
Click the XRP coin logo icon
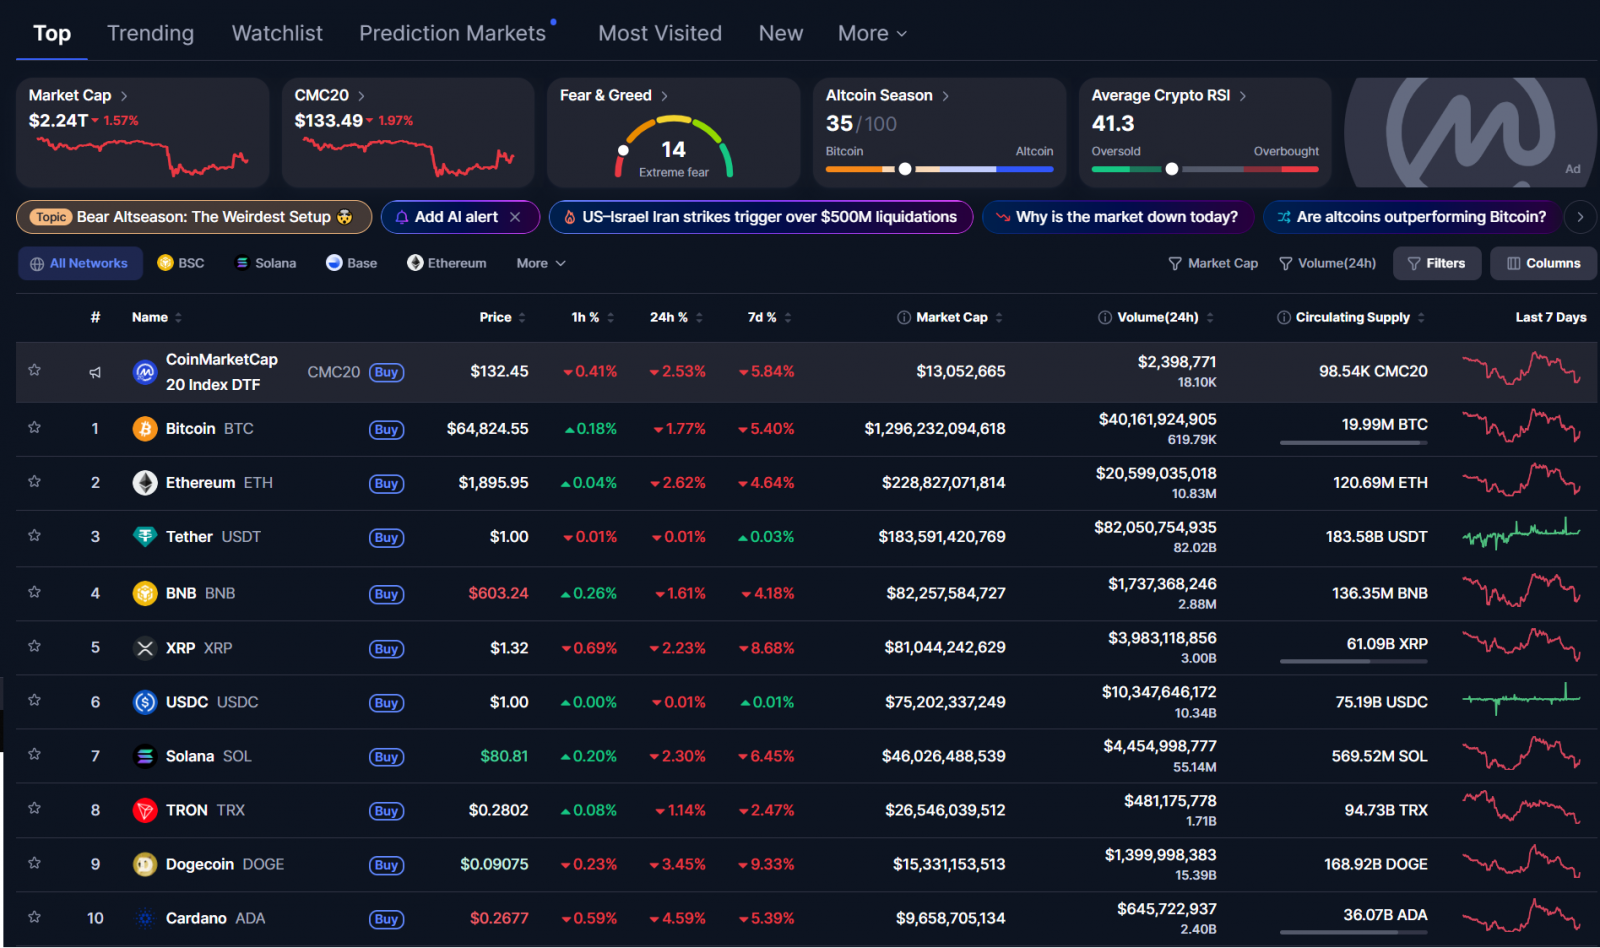click(145, 649)
